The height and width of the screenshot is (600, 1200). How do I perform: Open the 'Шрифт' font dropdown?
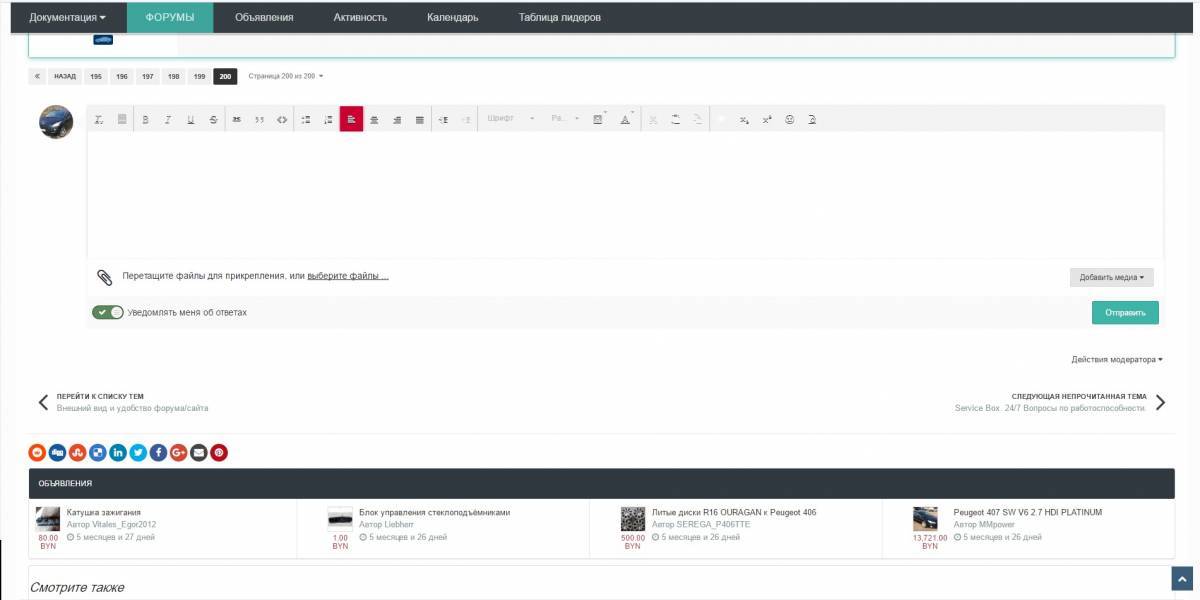click(x=510, y=119)
